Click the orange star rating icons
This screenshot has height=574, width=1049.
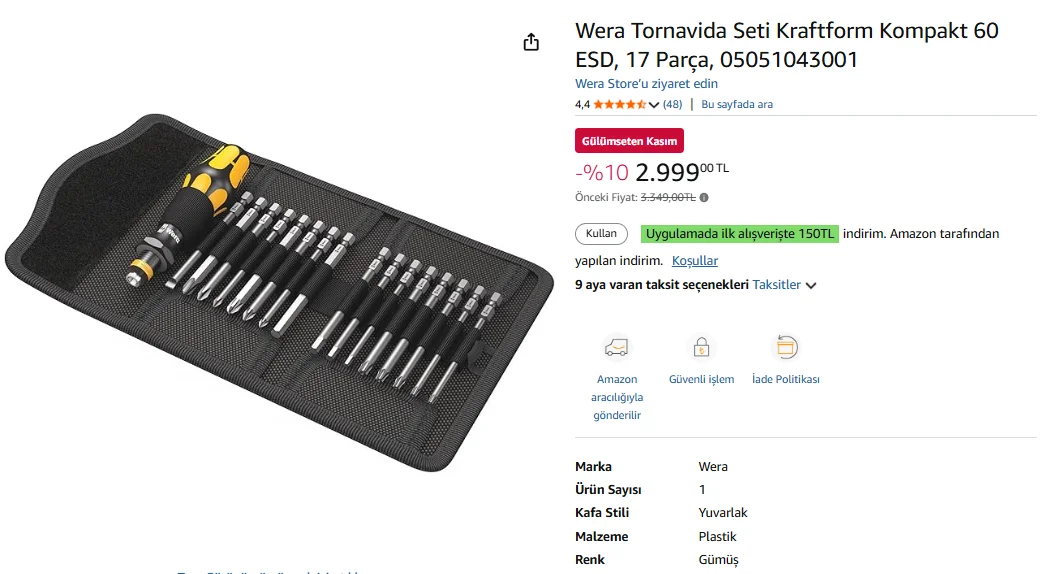619,104
